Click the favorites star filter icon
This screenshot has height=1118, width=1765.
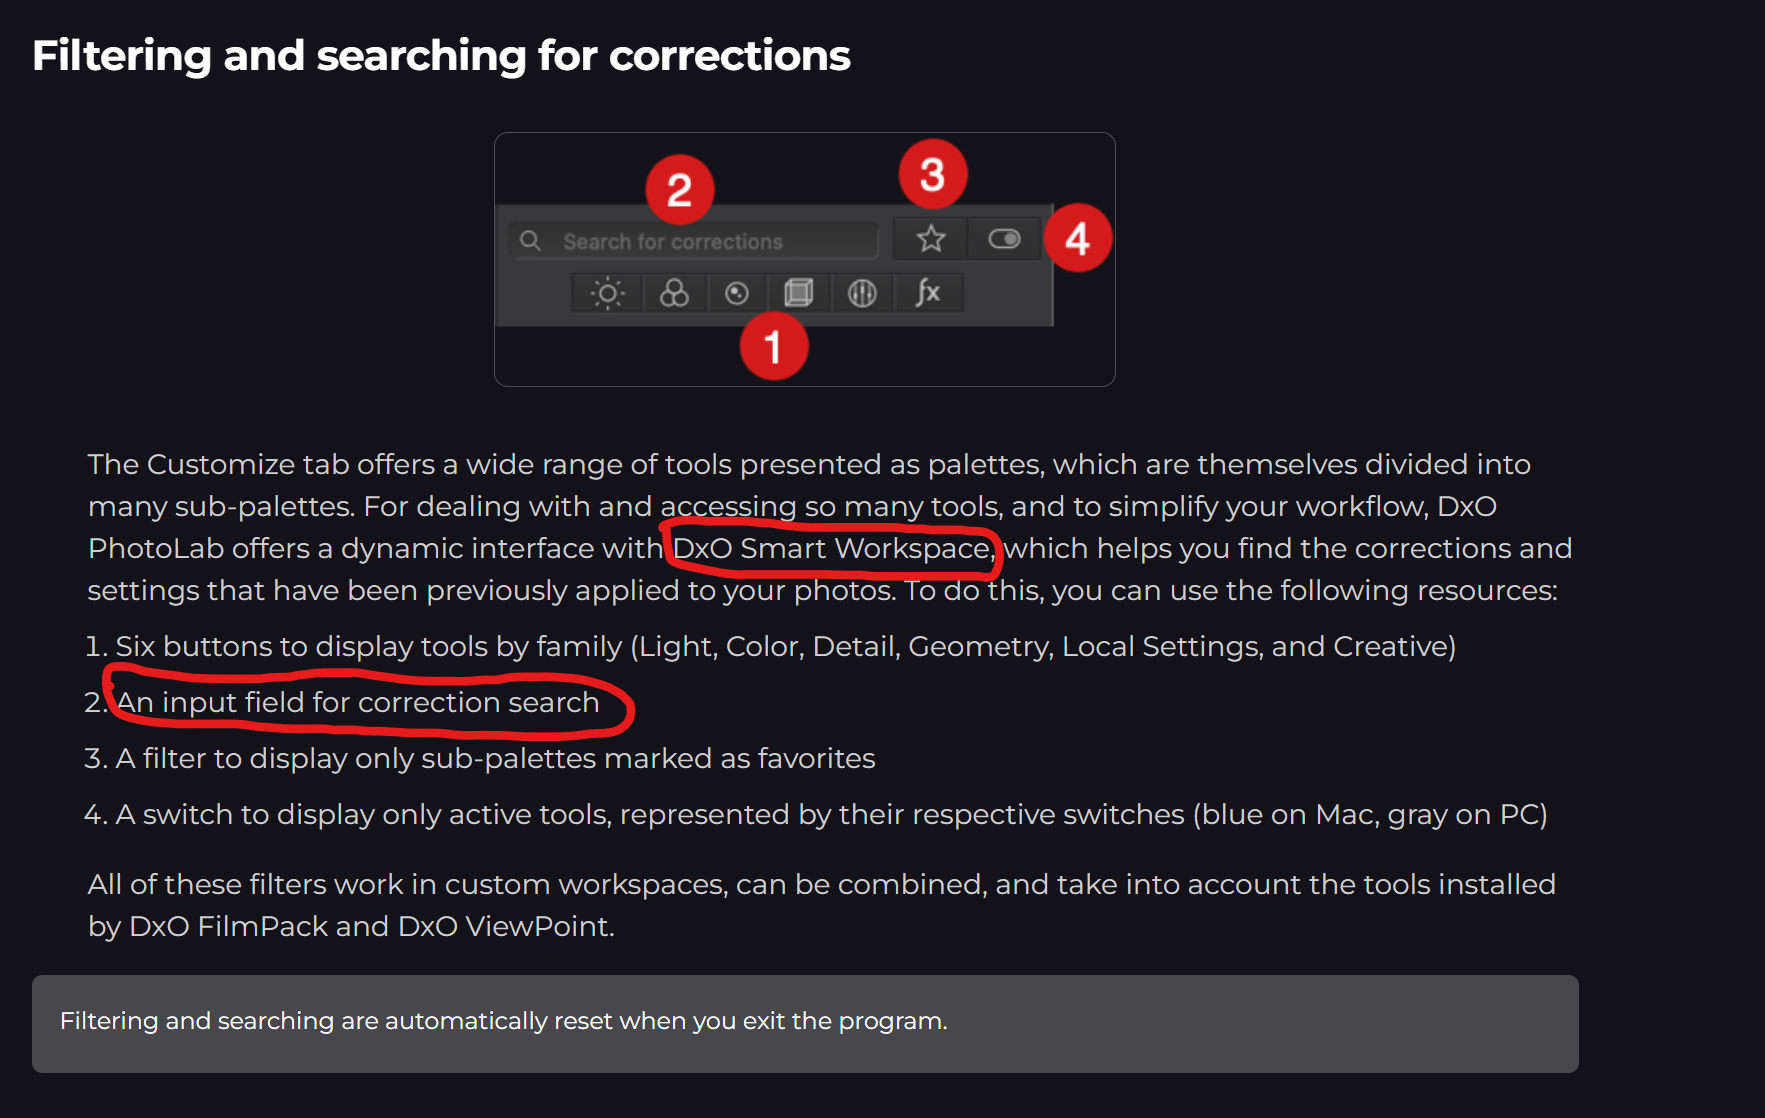coord(931,239)
